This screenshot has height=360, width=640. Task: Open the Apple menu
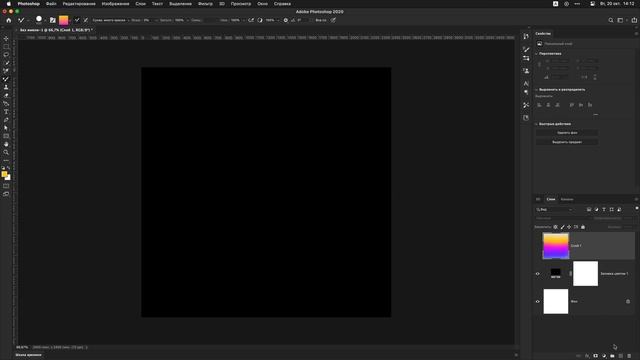[9, 4]
